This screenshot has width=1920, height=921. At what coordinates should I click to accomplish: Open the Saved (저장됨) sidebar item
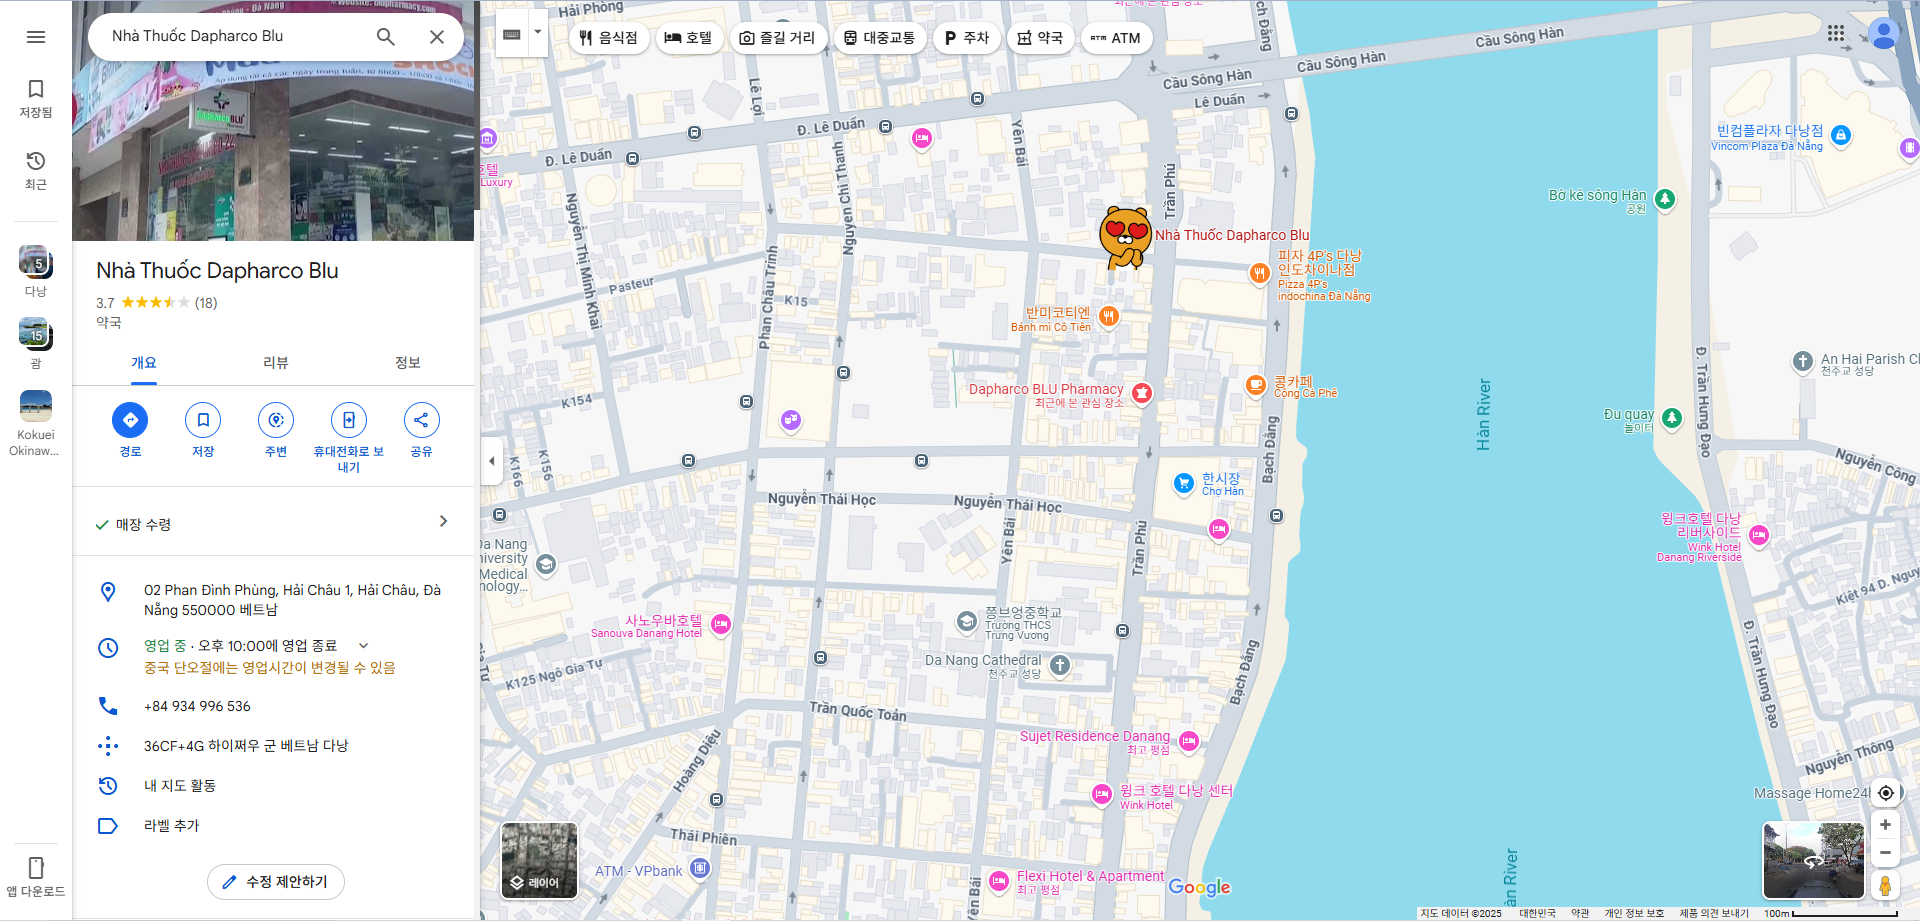pos(36,99)
